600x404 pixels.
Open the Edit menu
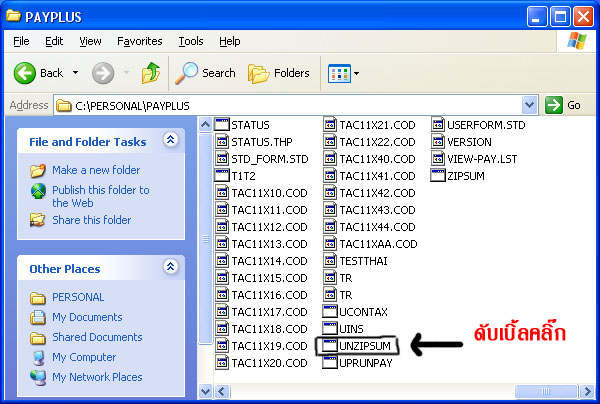click(54, 41)
